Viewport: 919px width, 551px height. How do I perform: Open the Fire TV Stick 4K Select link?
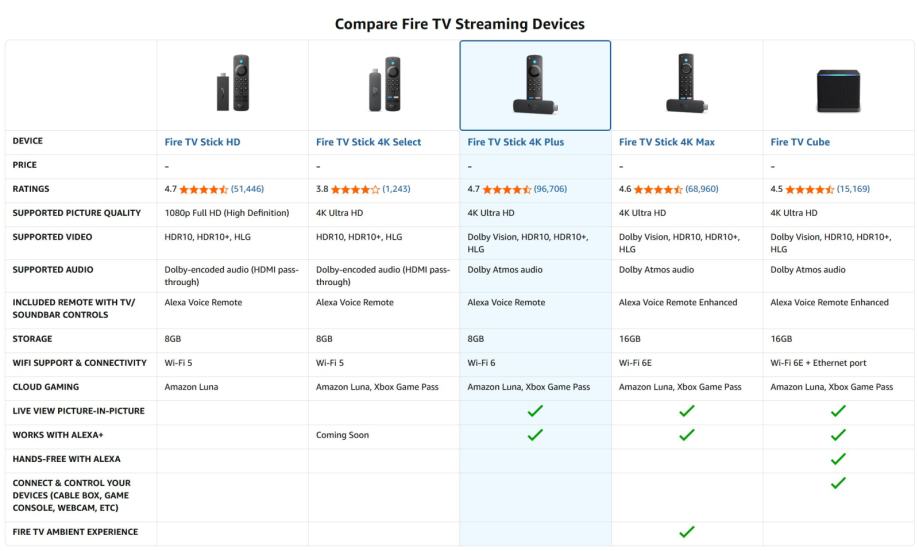[x=368, y=142]
